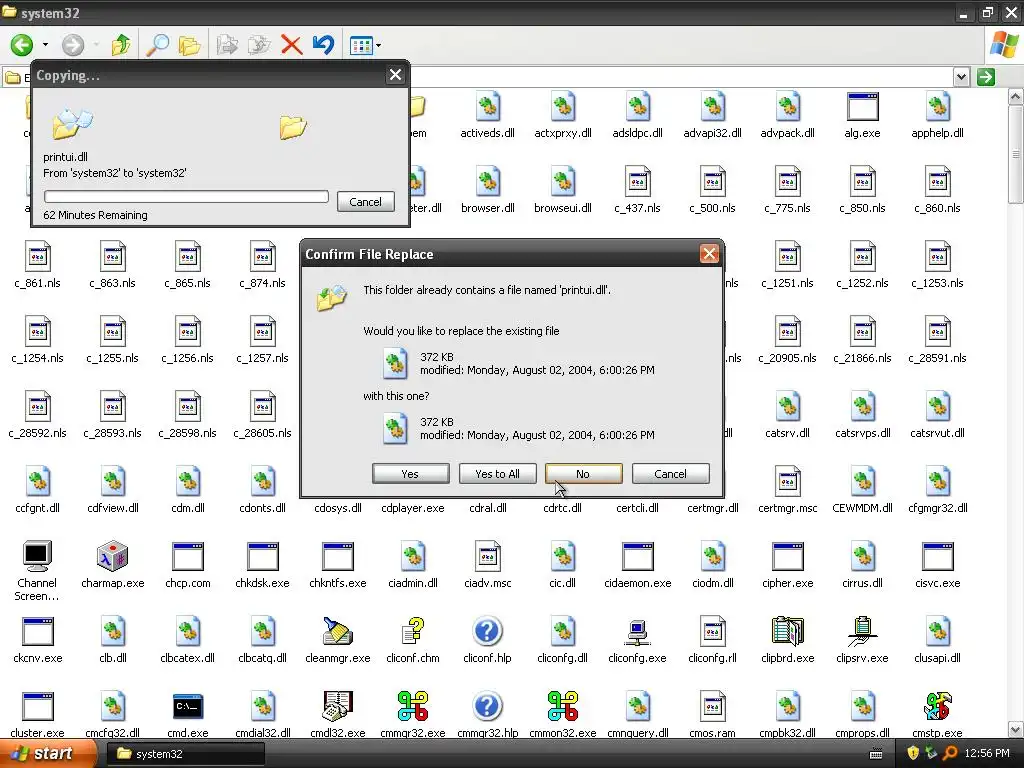Expand the address bar dropdown

pyautogui.click(x=961, y=77)
